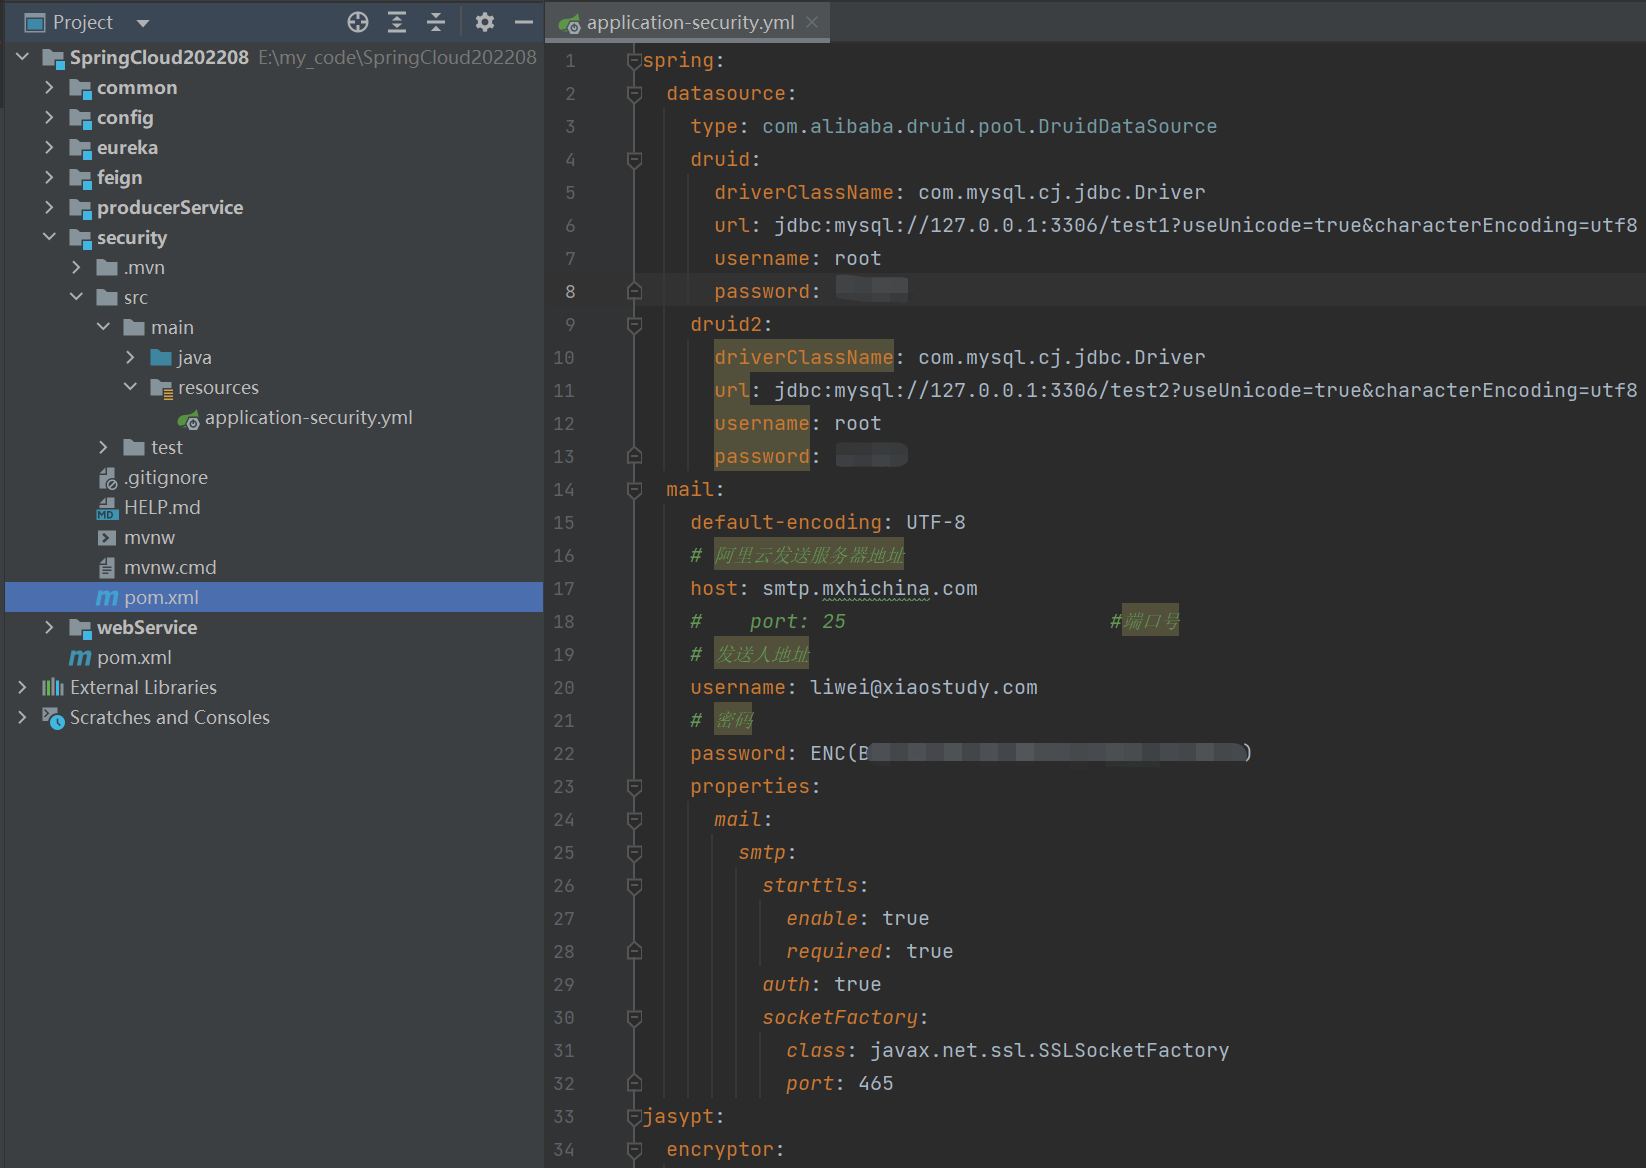
Task: Select the .gitignore file
Action: coord(165,477)
